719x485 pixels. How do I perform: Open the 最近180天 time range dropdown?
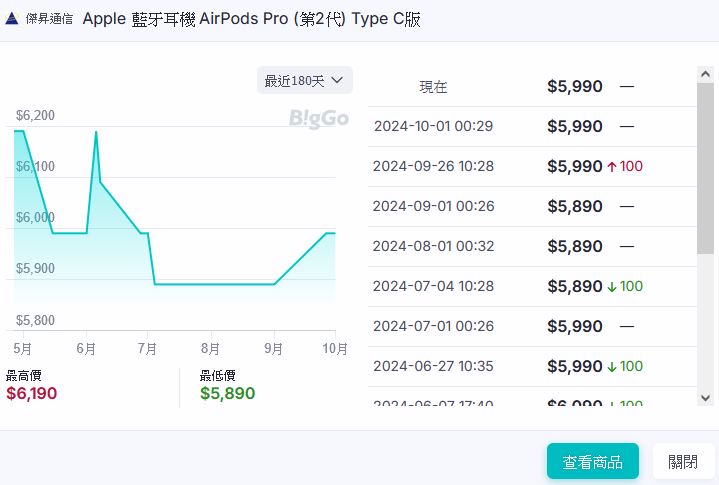coord(304,80)
